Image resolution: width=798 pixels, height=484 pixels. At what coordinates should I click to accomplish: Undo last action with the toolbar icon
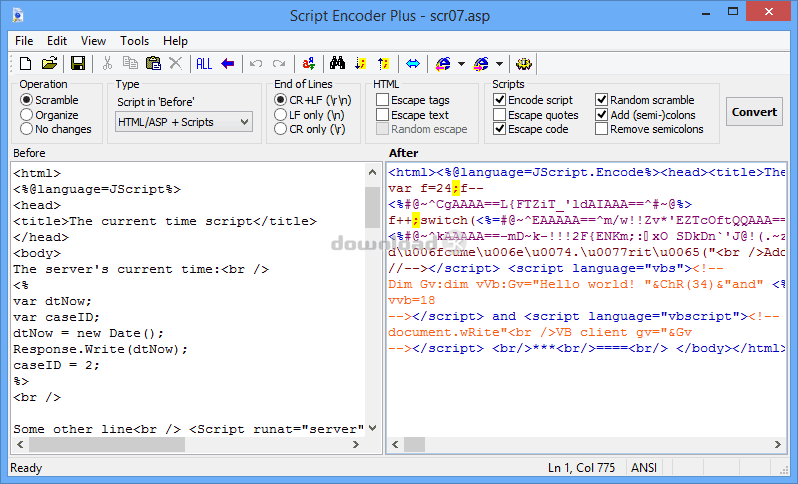[x=256, y=64]
